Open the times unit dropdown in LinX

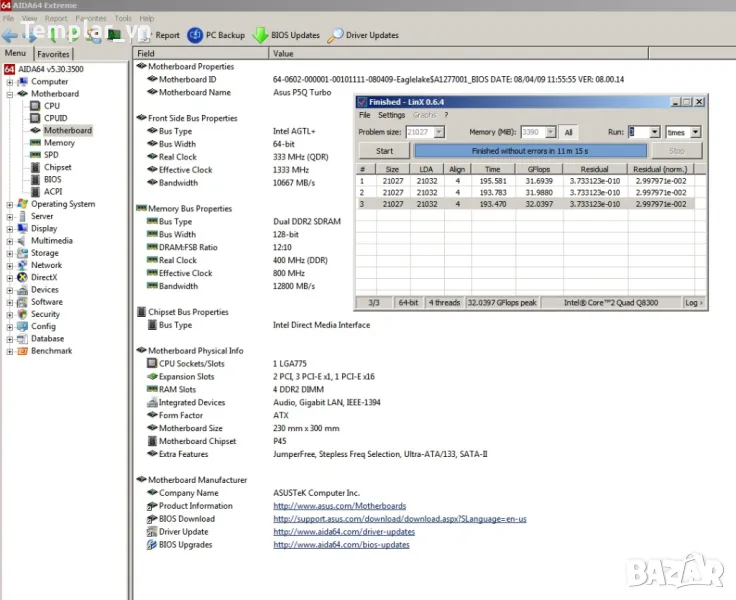696,132
